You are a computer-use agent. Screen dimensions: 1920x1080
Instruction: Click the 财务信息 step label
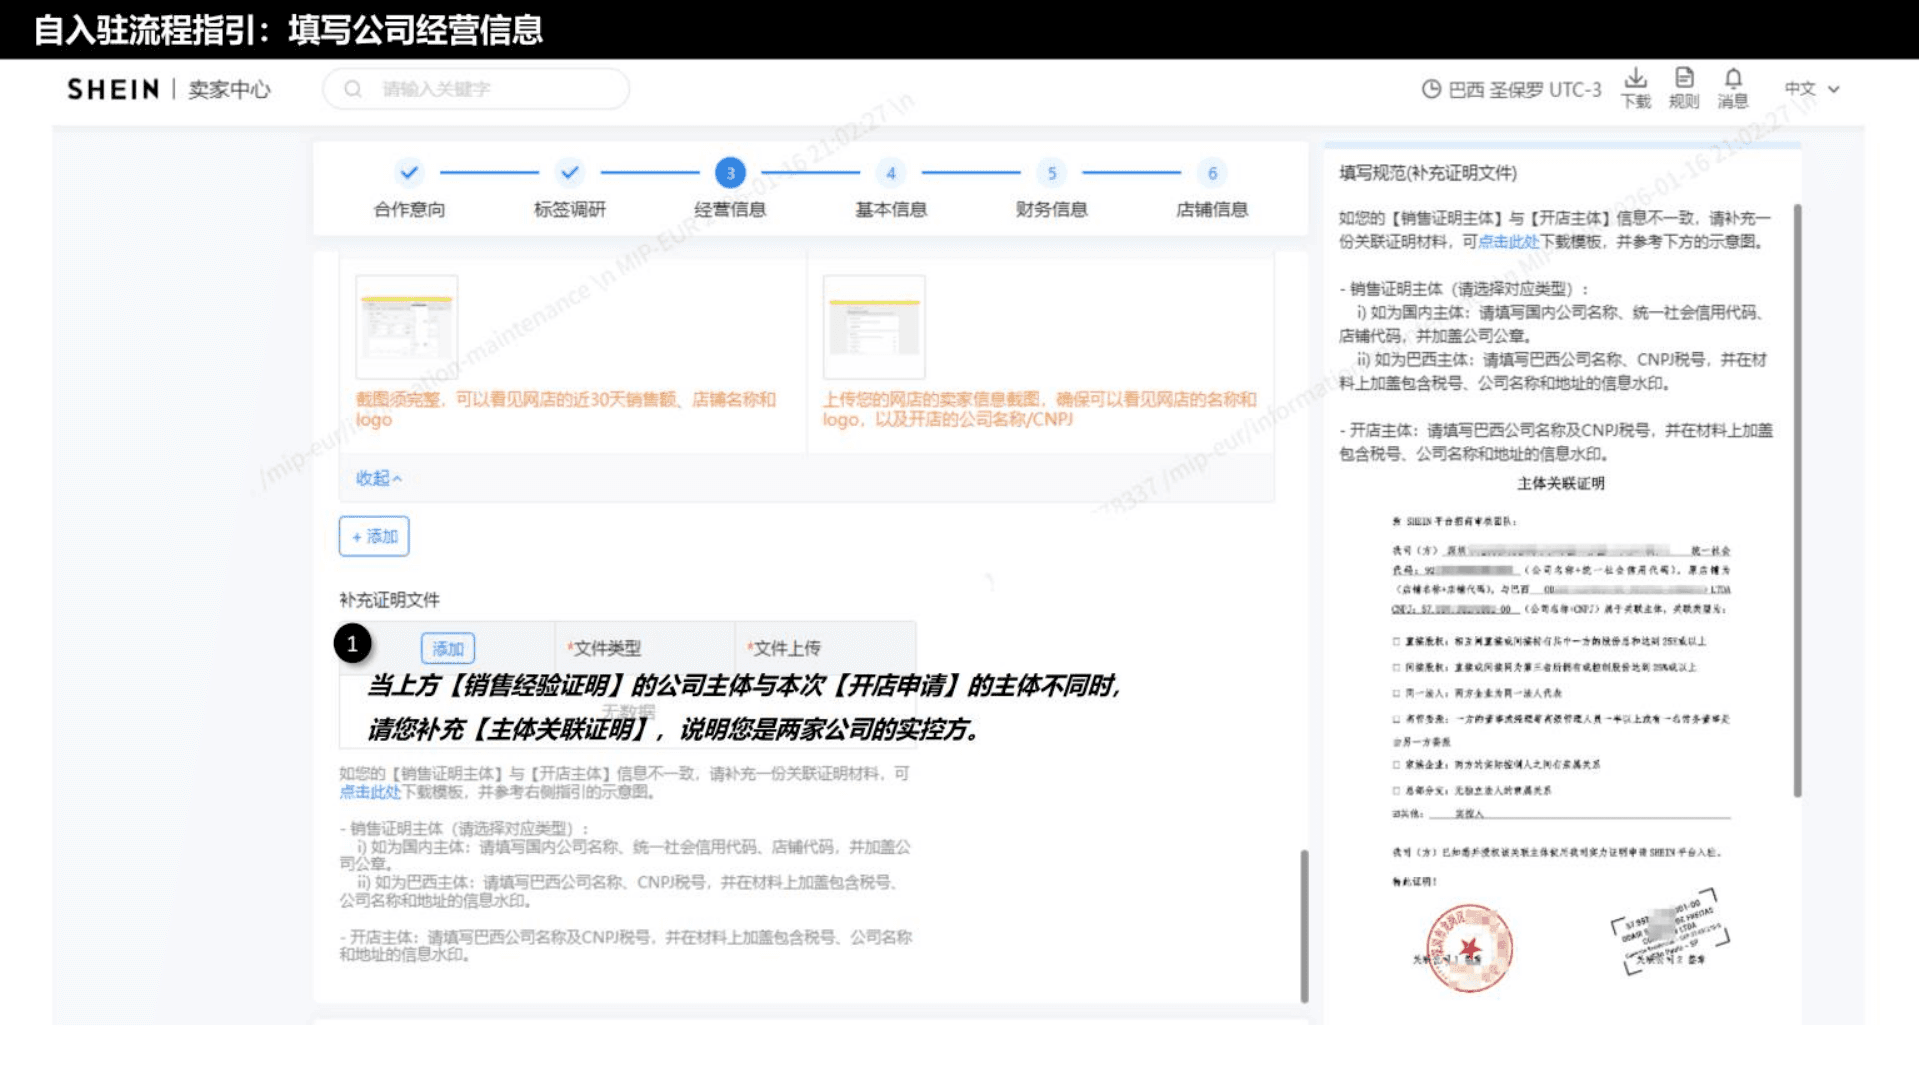click(1051, 209)
